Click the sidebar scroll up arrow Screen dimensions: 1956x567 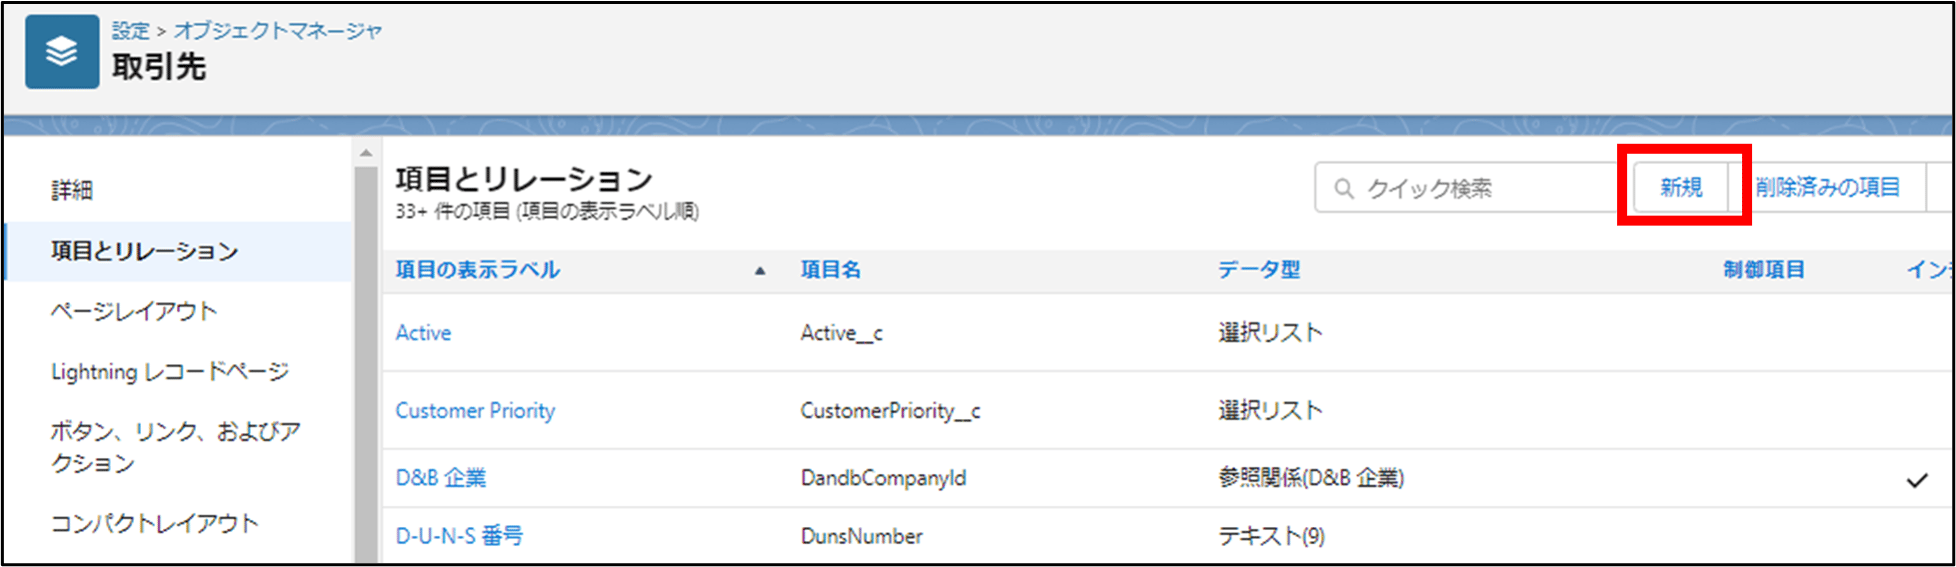coord(366,153)
